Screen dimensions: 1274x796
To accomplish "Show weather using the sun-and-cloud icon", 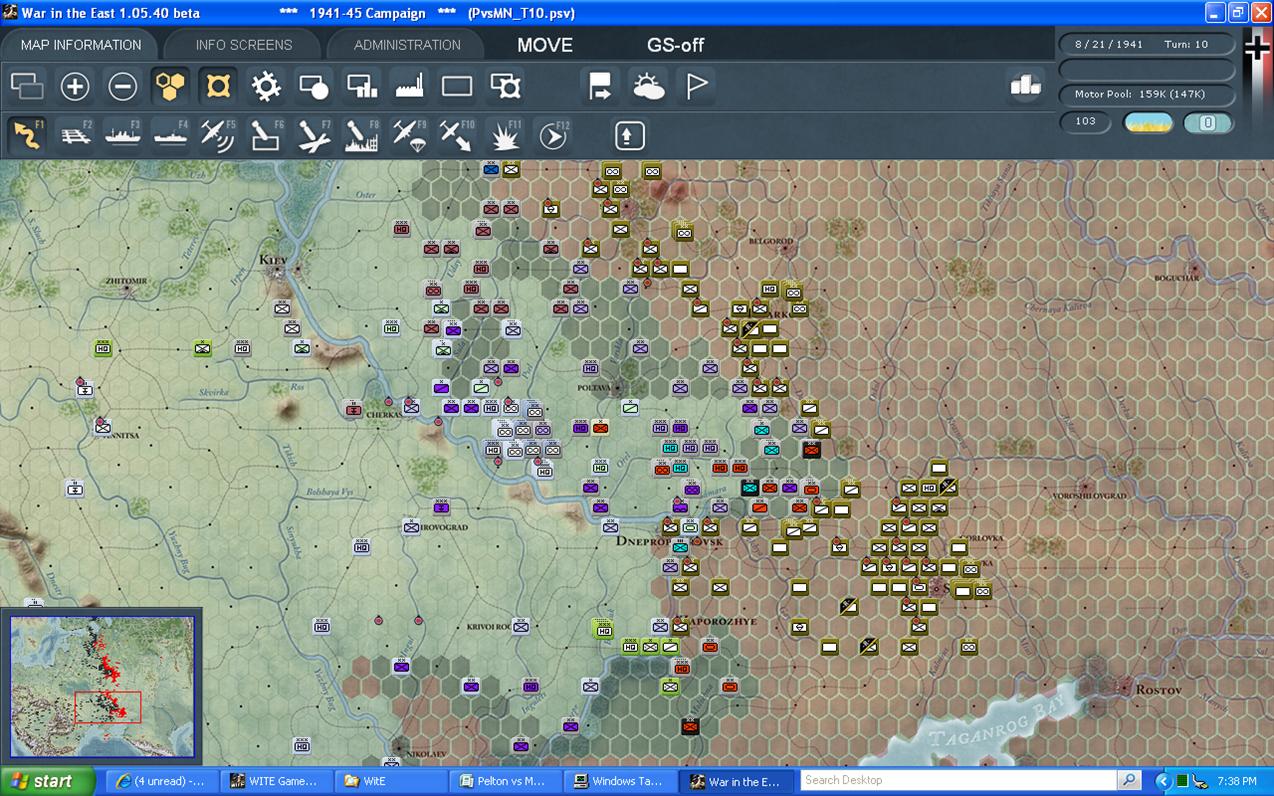I will 648,86.
